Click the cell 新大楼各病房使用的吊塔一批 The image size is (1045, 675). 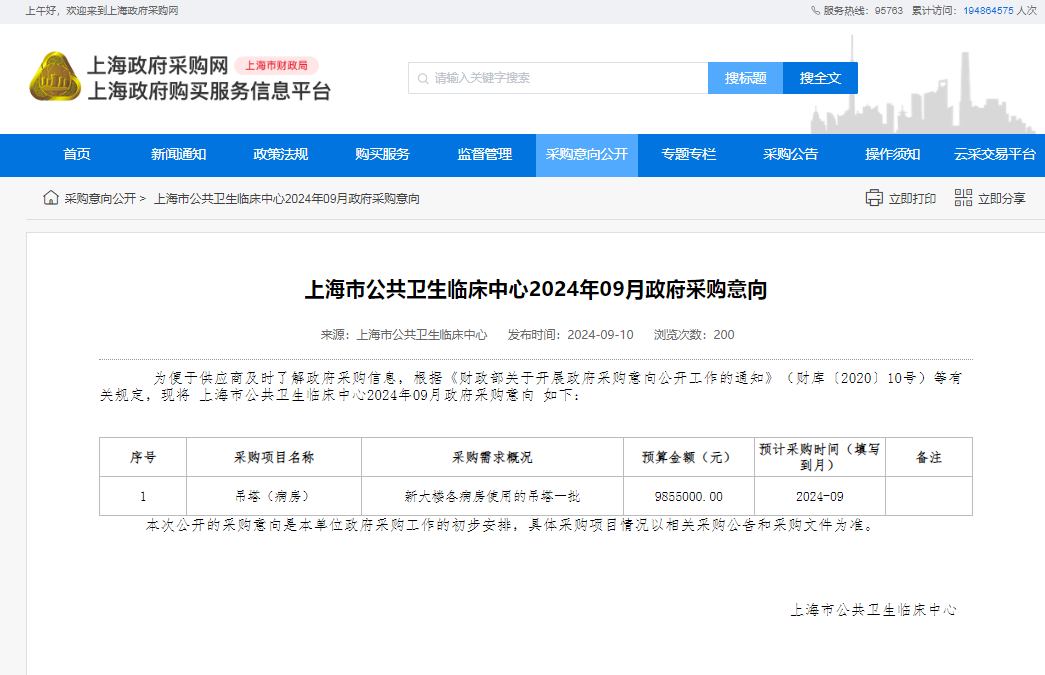pos(493,496)
